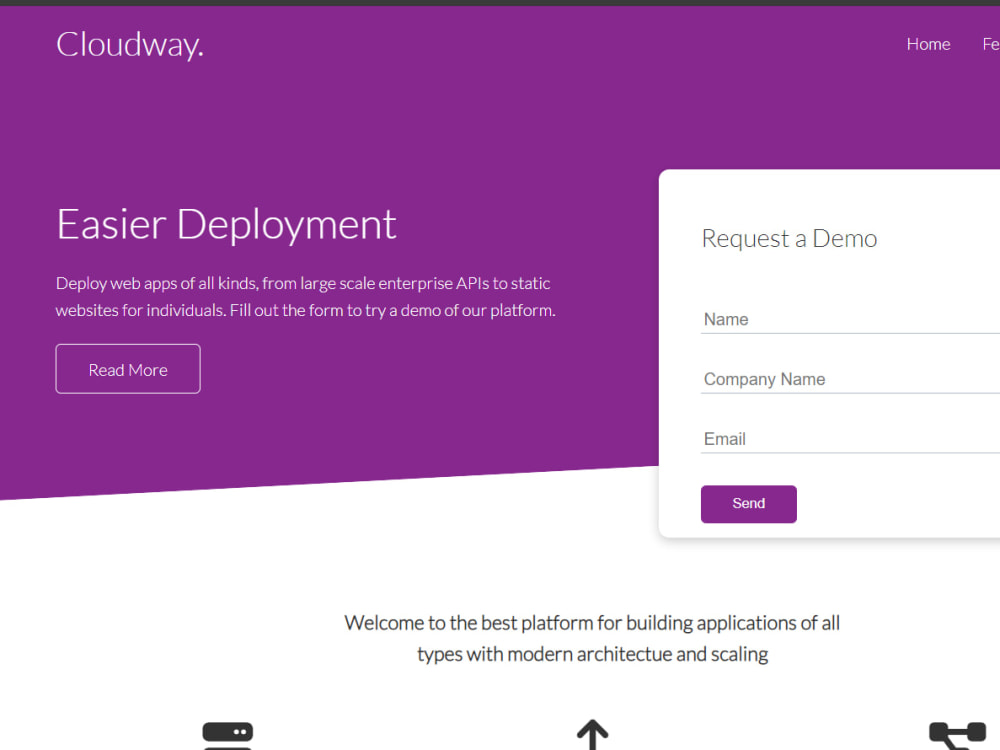The width and height of the screenshot is (1000, 750).
Task: Click the network diagram icon
Action: (x=957, y=736)
